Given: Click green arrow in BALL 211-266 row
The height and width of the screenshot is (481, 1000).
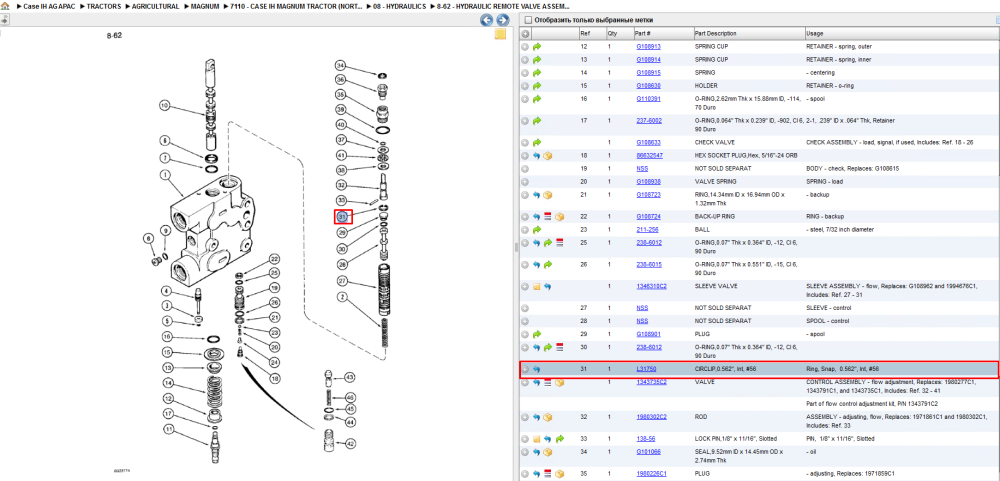Looking at the screenshot, I should coord(537,230).
